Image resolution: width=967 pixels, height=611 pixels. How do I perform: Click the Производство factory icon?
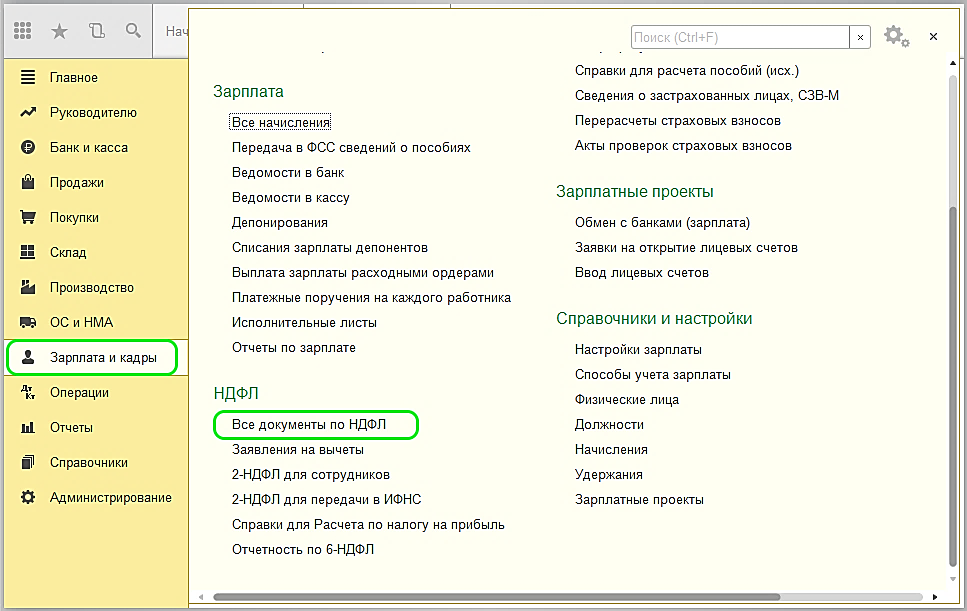[x=28, y=287]
